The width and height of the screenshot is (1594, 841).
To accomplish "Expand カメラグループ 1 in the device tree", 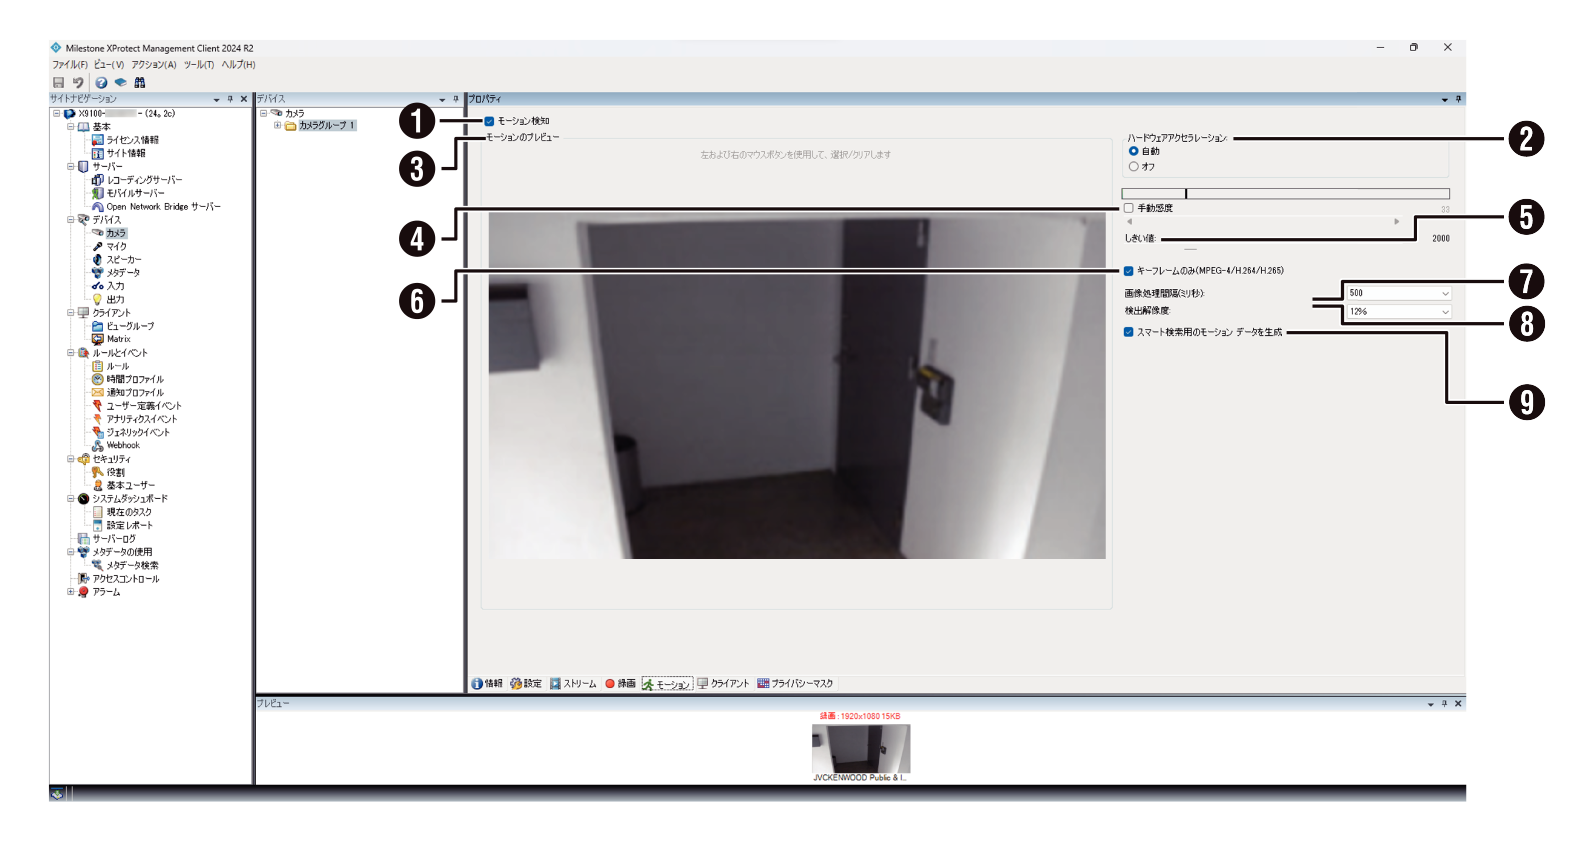I will [x=277, y=126].
